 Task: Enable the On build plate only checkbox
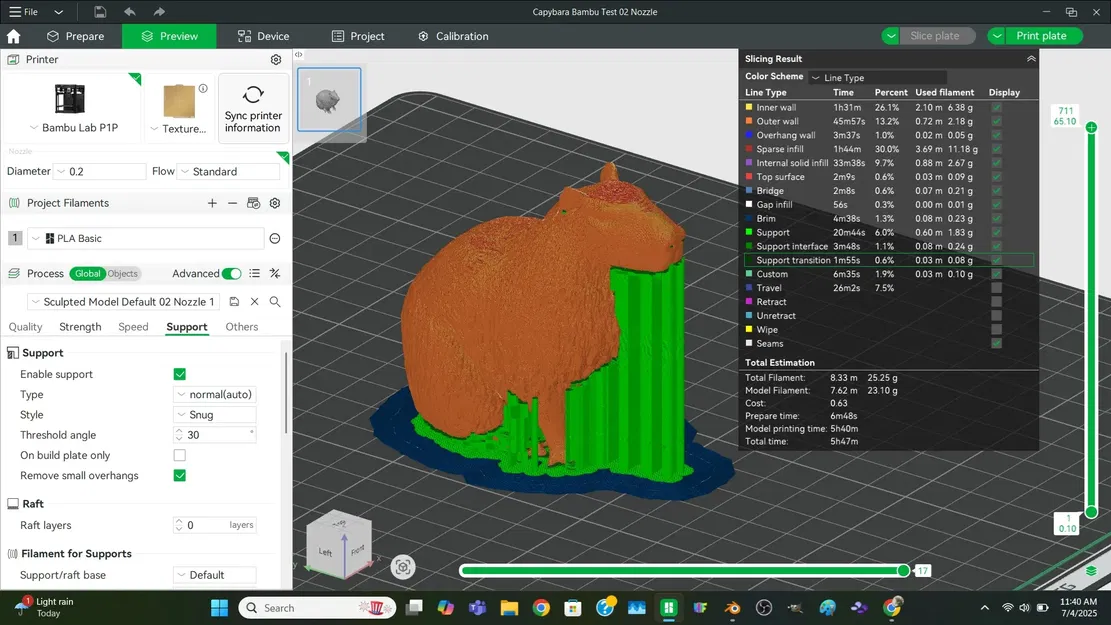click(x=179, y=455)
